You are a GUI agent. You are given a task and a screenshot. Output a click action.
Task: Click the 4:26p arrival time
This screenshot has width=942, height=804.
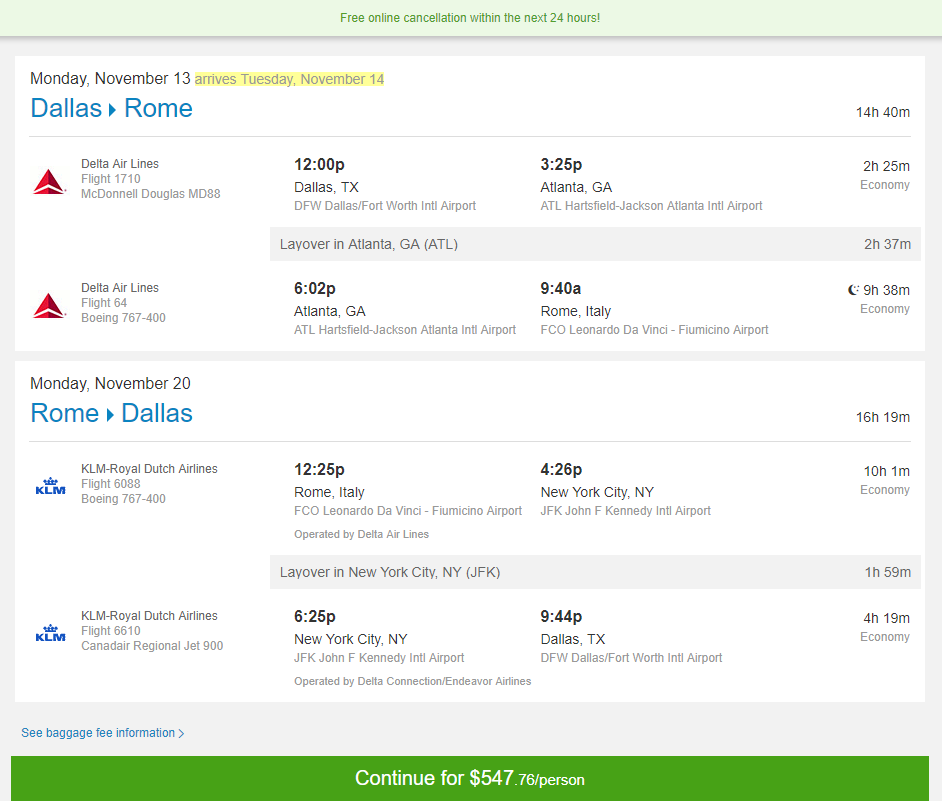561,470
